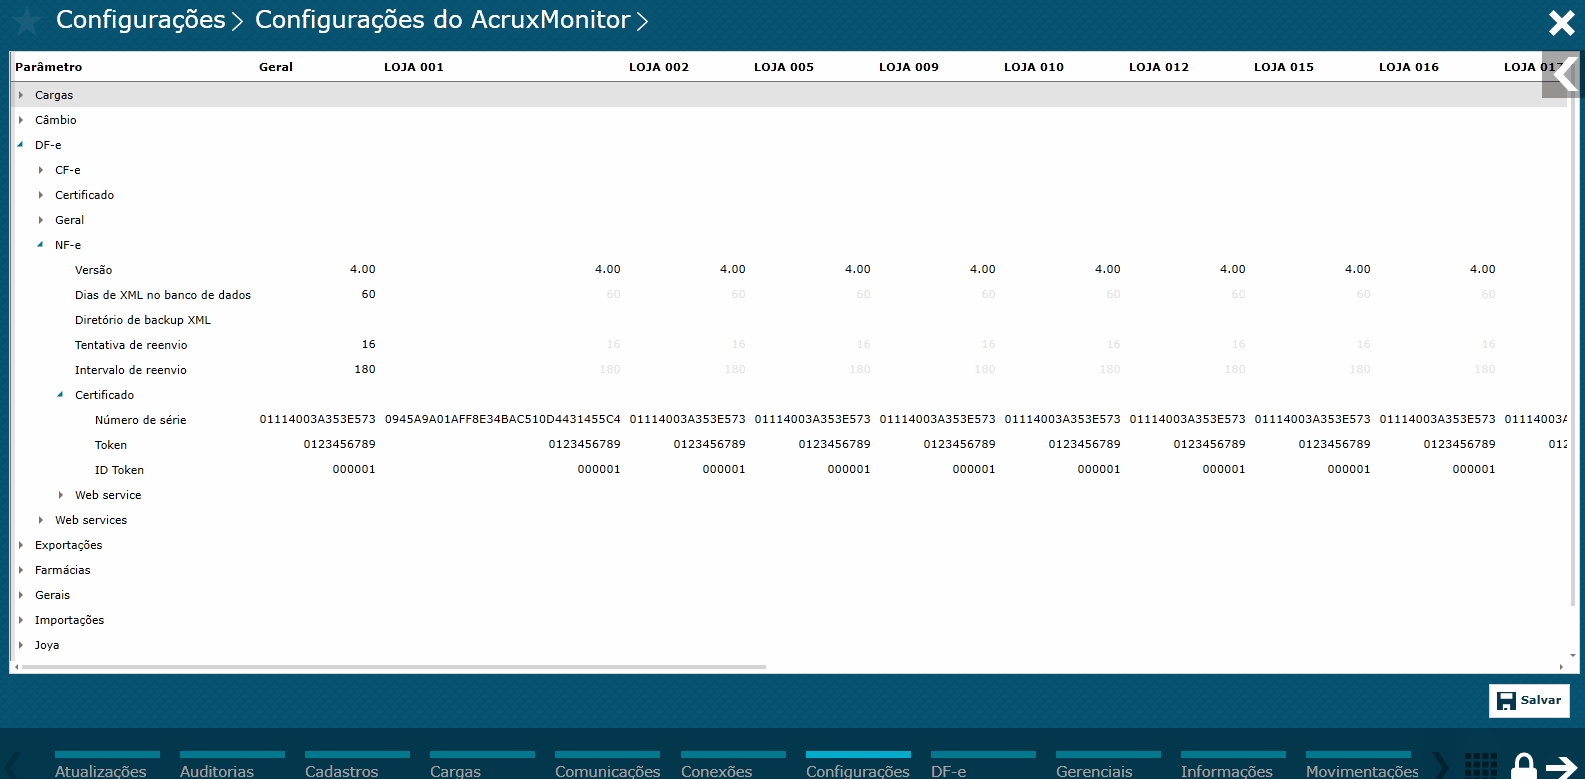Switch to the Cadastros tab
Image resolution: width=1585 pixels, height=779 pixels.
[x=357, y=766]
